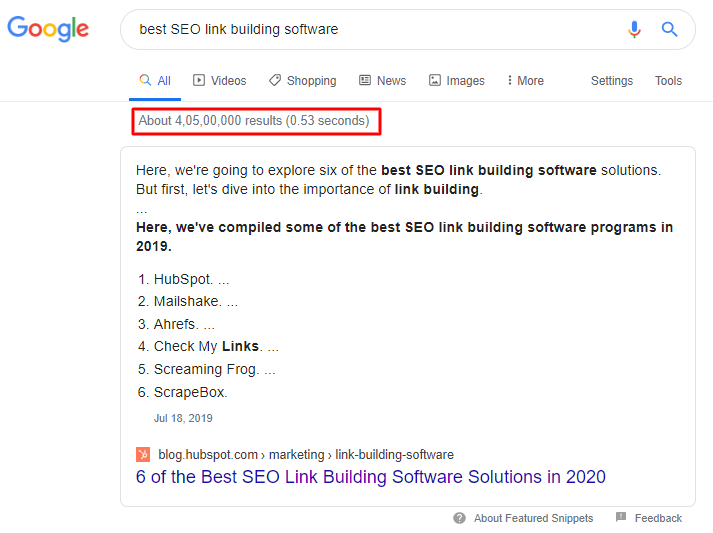
Task: Click the Google logo
Action: 48,29
